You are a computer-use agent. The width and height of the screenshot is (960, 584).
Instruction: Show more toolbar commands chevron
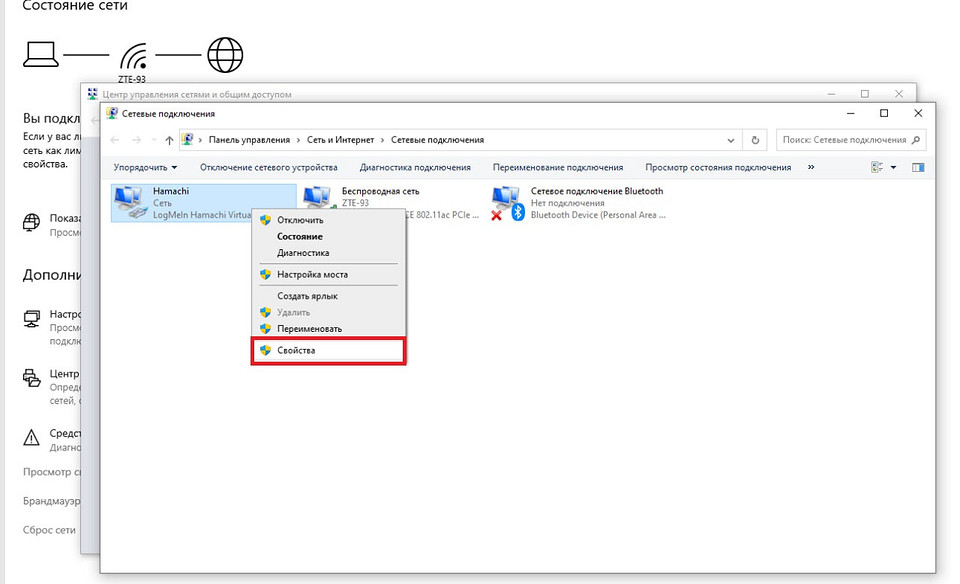[x=810, y=167]
